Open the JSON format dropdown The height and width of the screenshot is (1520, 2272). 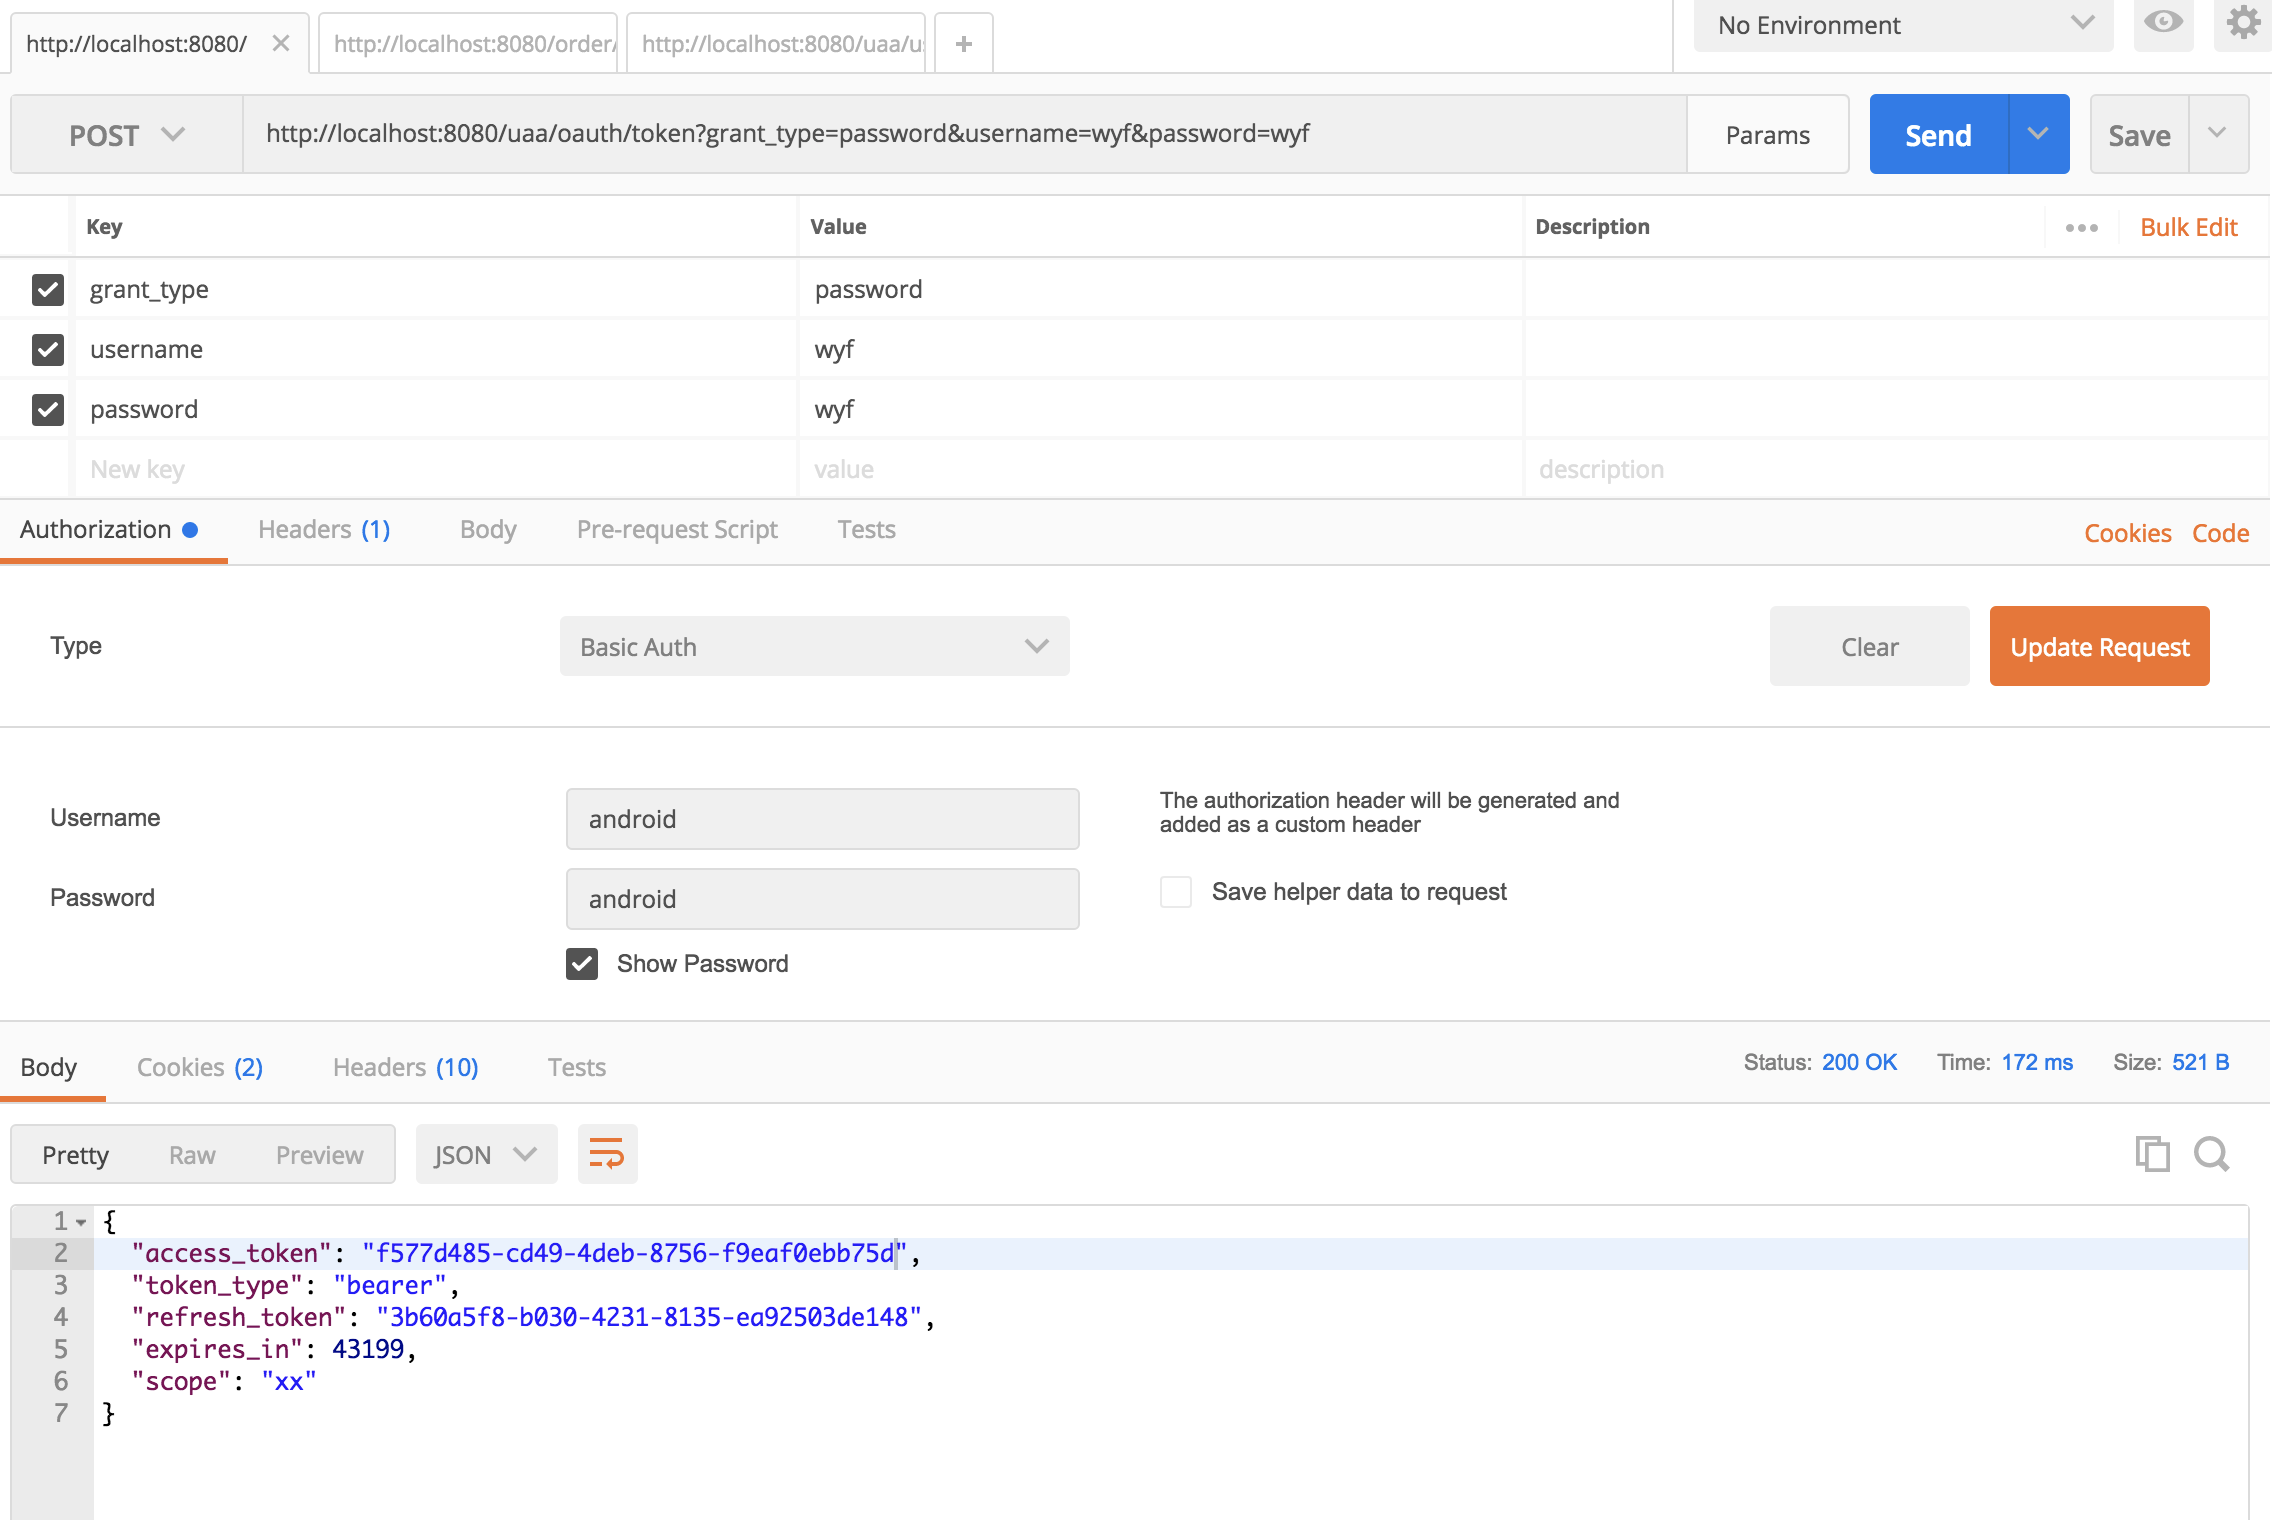point(486,1155)
